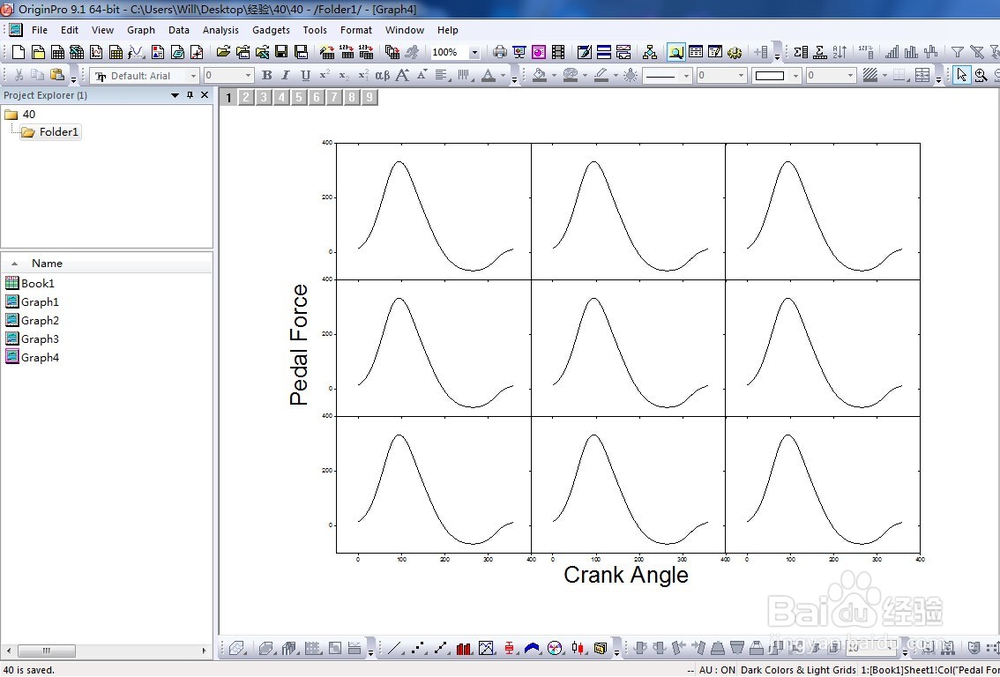
Task: Open a project with the yellow folder icon
Action: 223,52
